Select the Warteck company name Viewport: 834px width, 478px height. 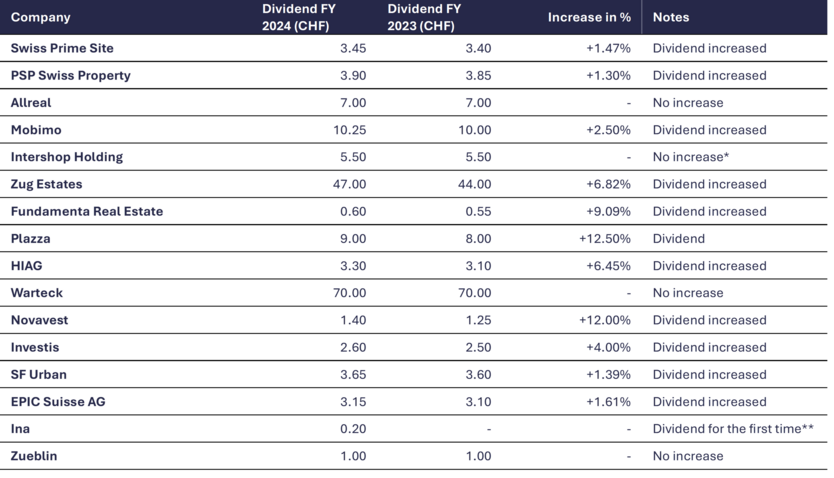(x=37, y=292)
